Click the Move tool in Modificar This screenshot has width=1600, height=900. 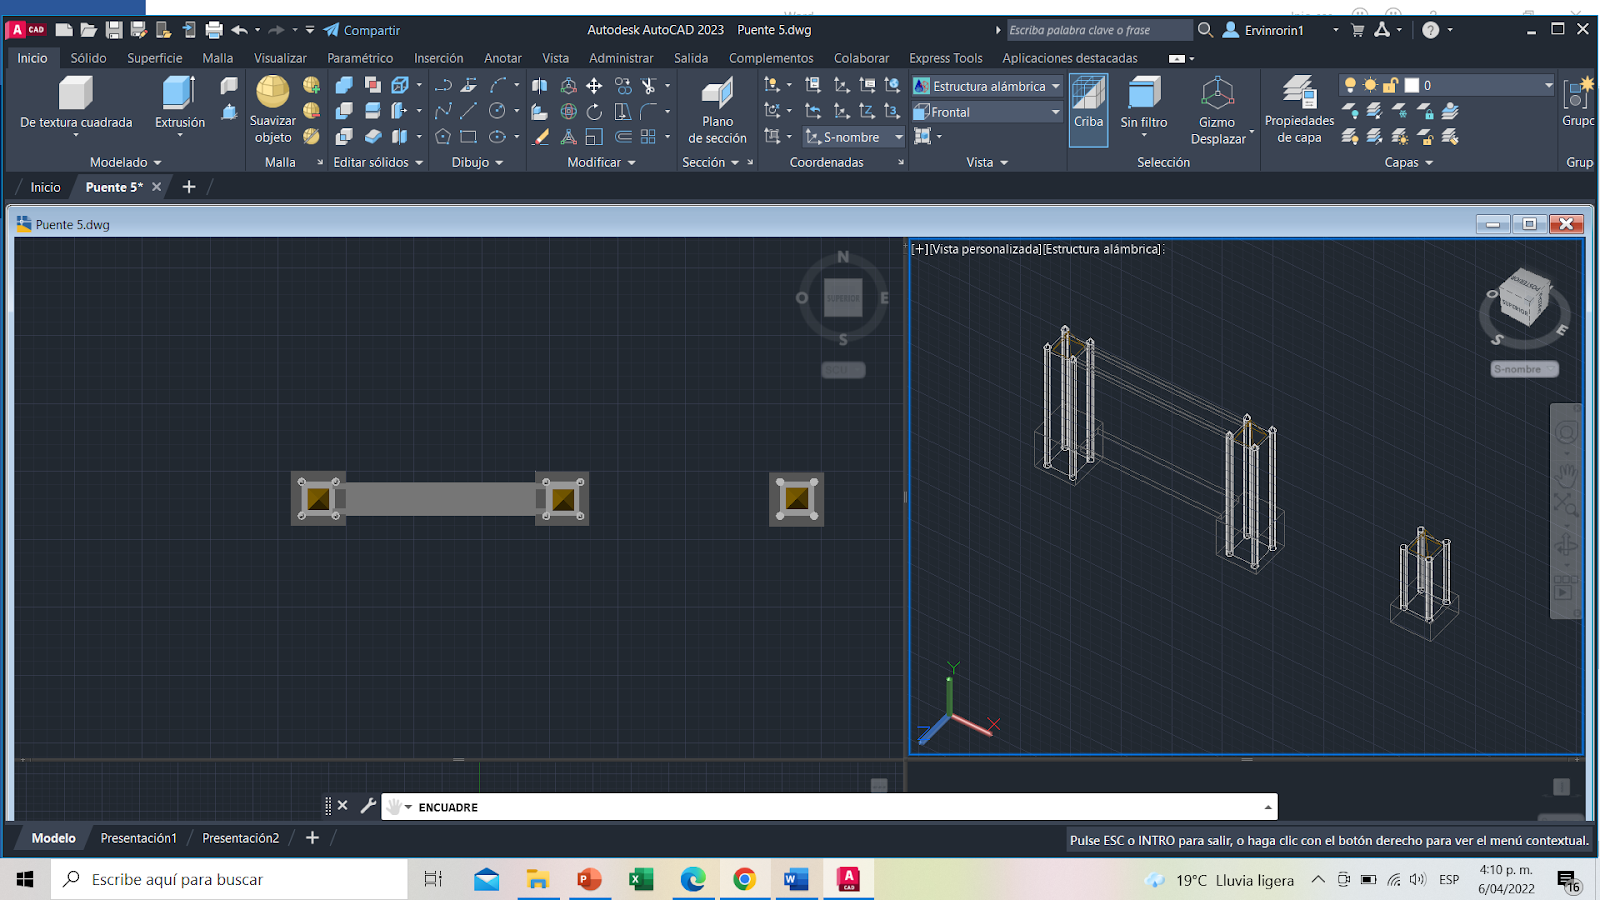click(594, 85)
